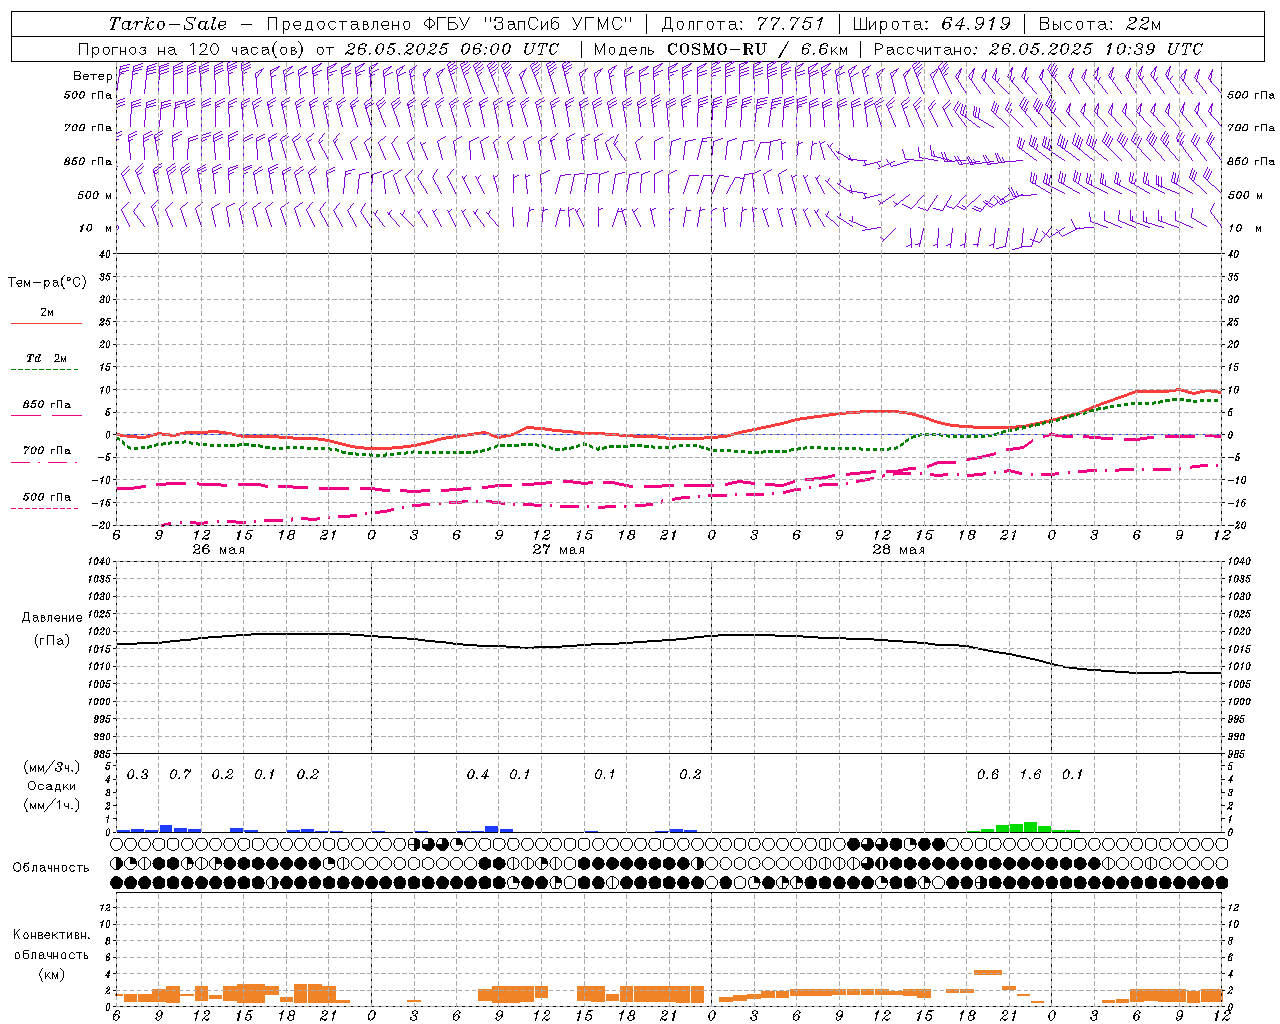The width and height of the screenshot is (1280, 1024).
Task: Click the '(мм/3ч.)' precipitation unit label
Action: click(50, 767)
